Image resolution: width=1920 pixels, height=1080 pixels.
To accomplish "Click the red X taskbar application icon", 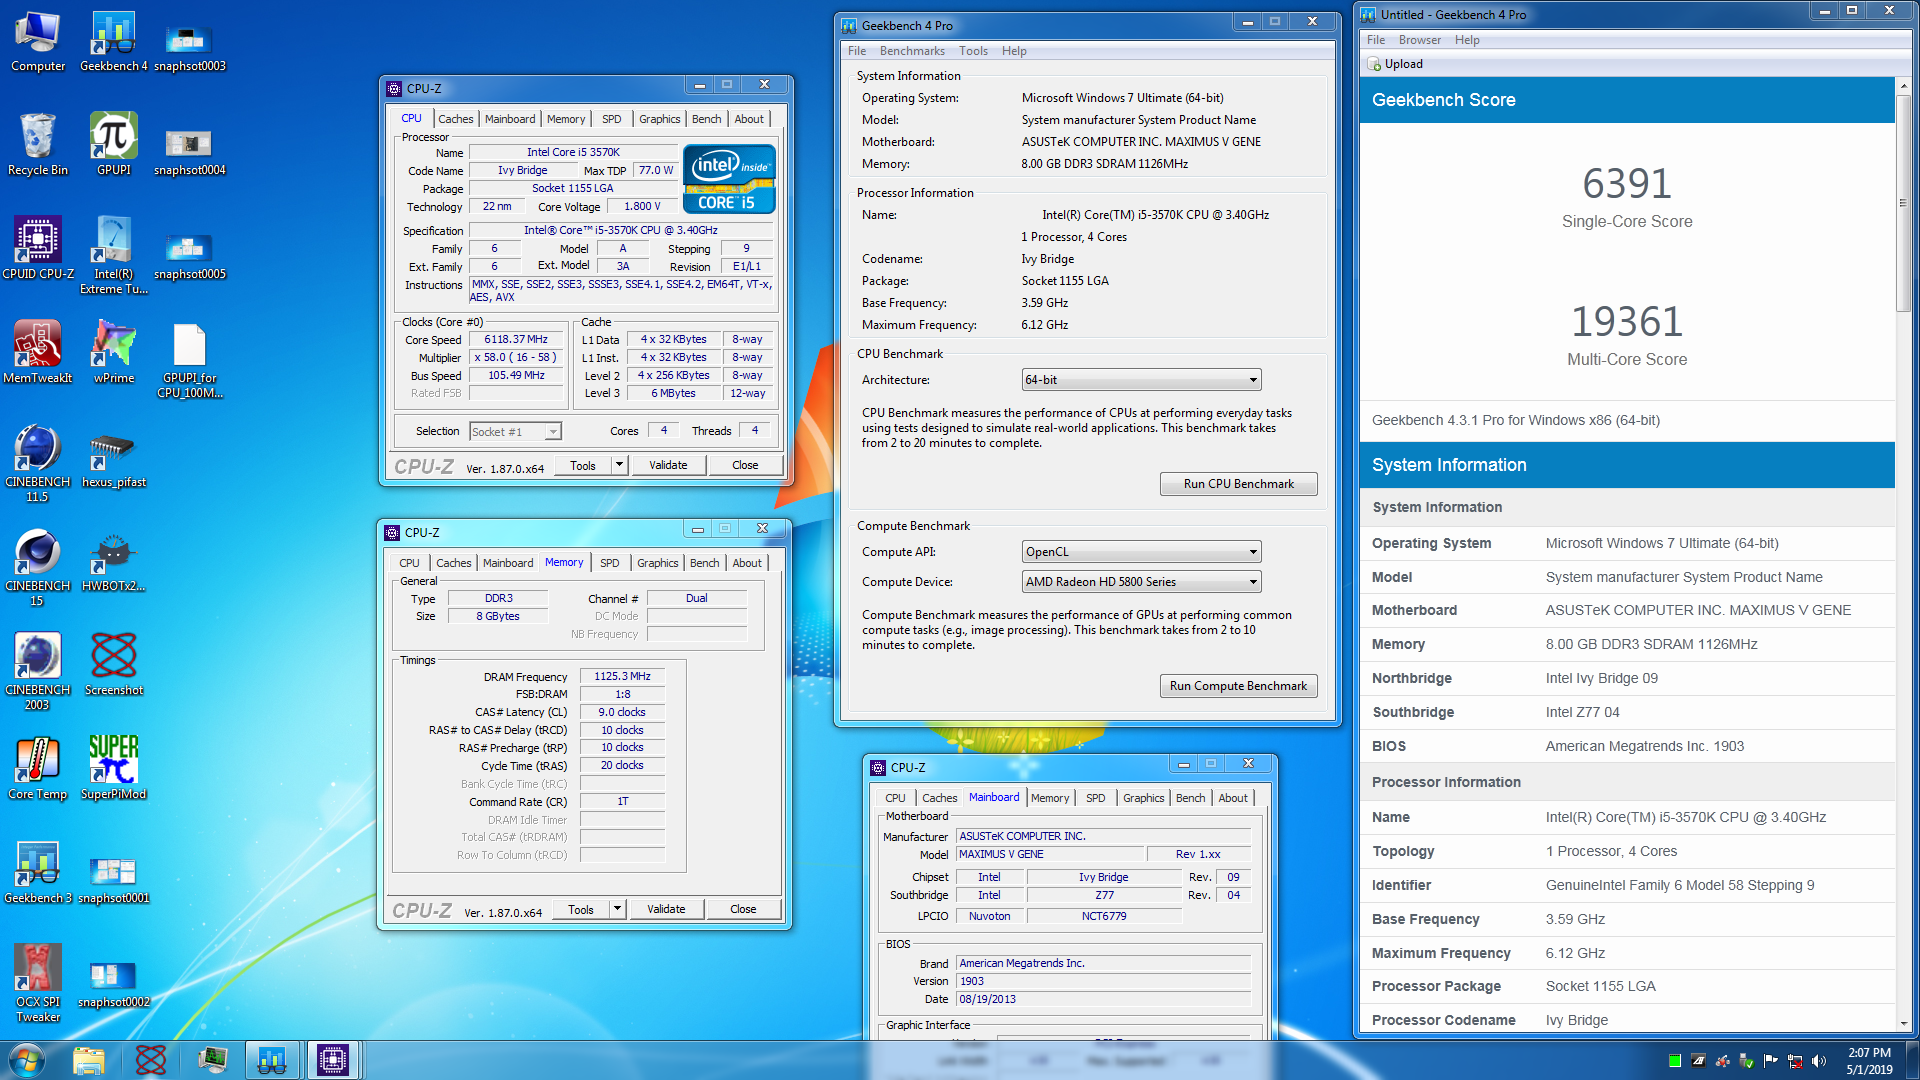I will (150, 1060).
